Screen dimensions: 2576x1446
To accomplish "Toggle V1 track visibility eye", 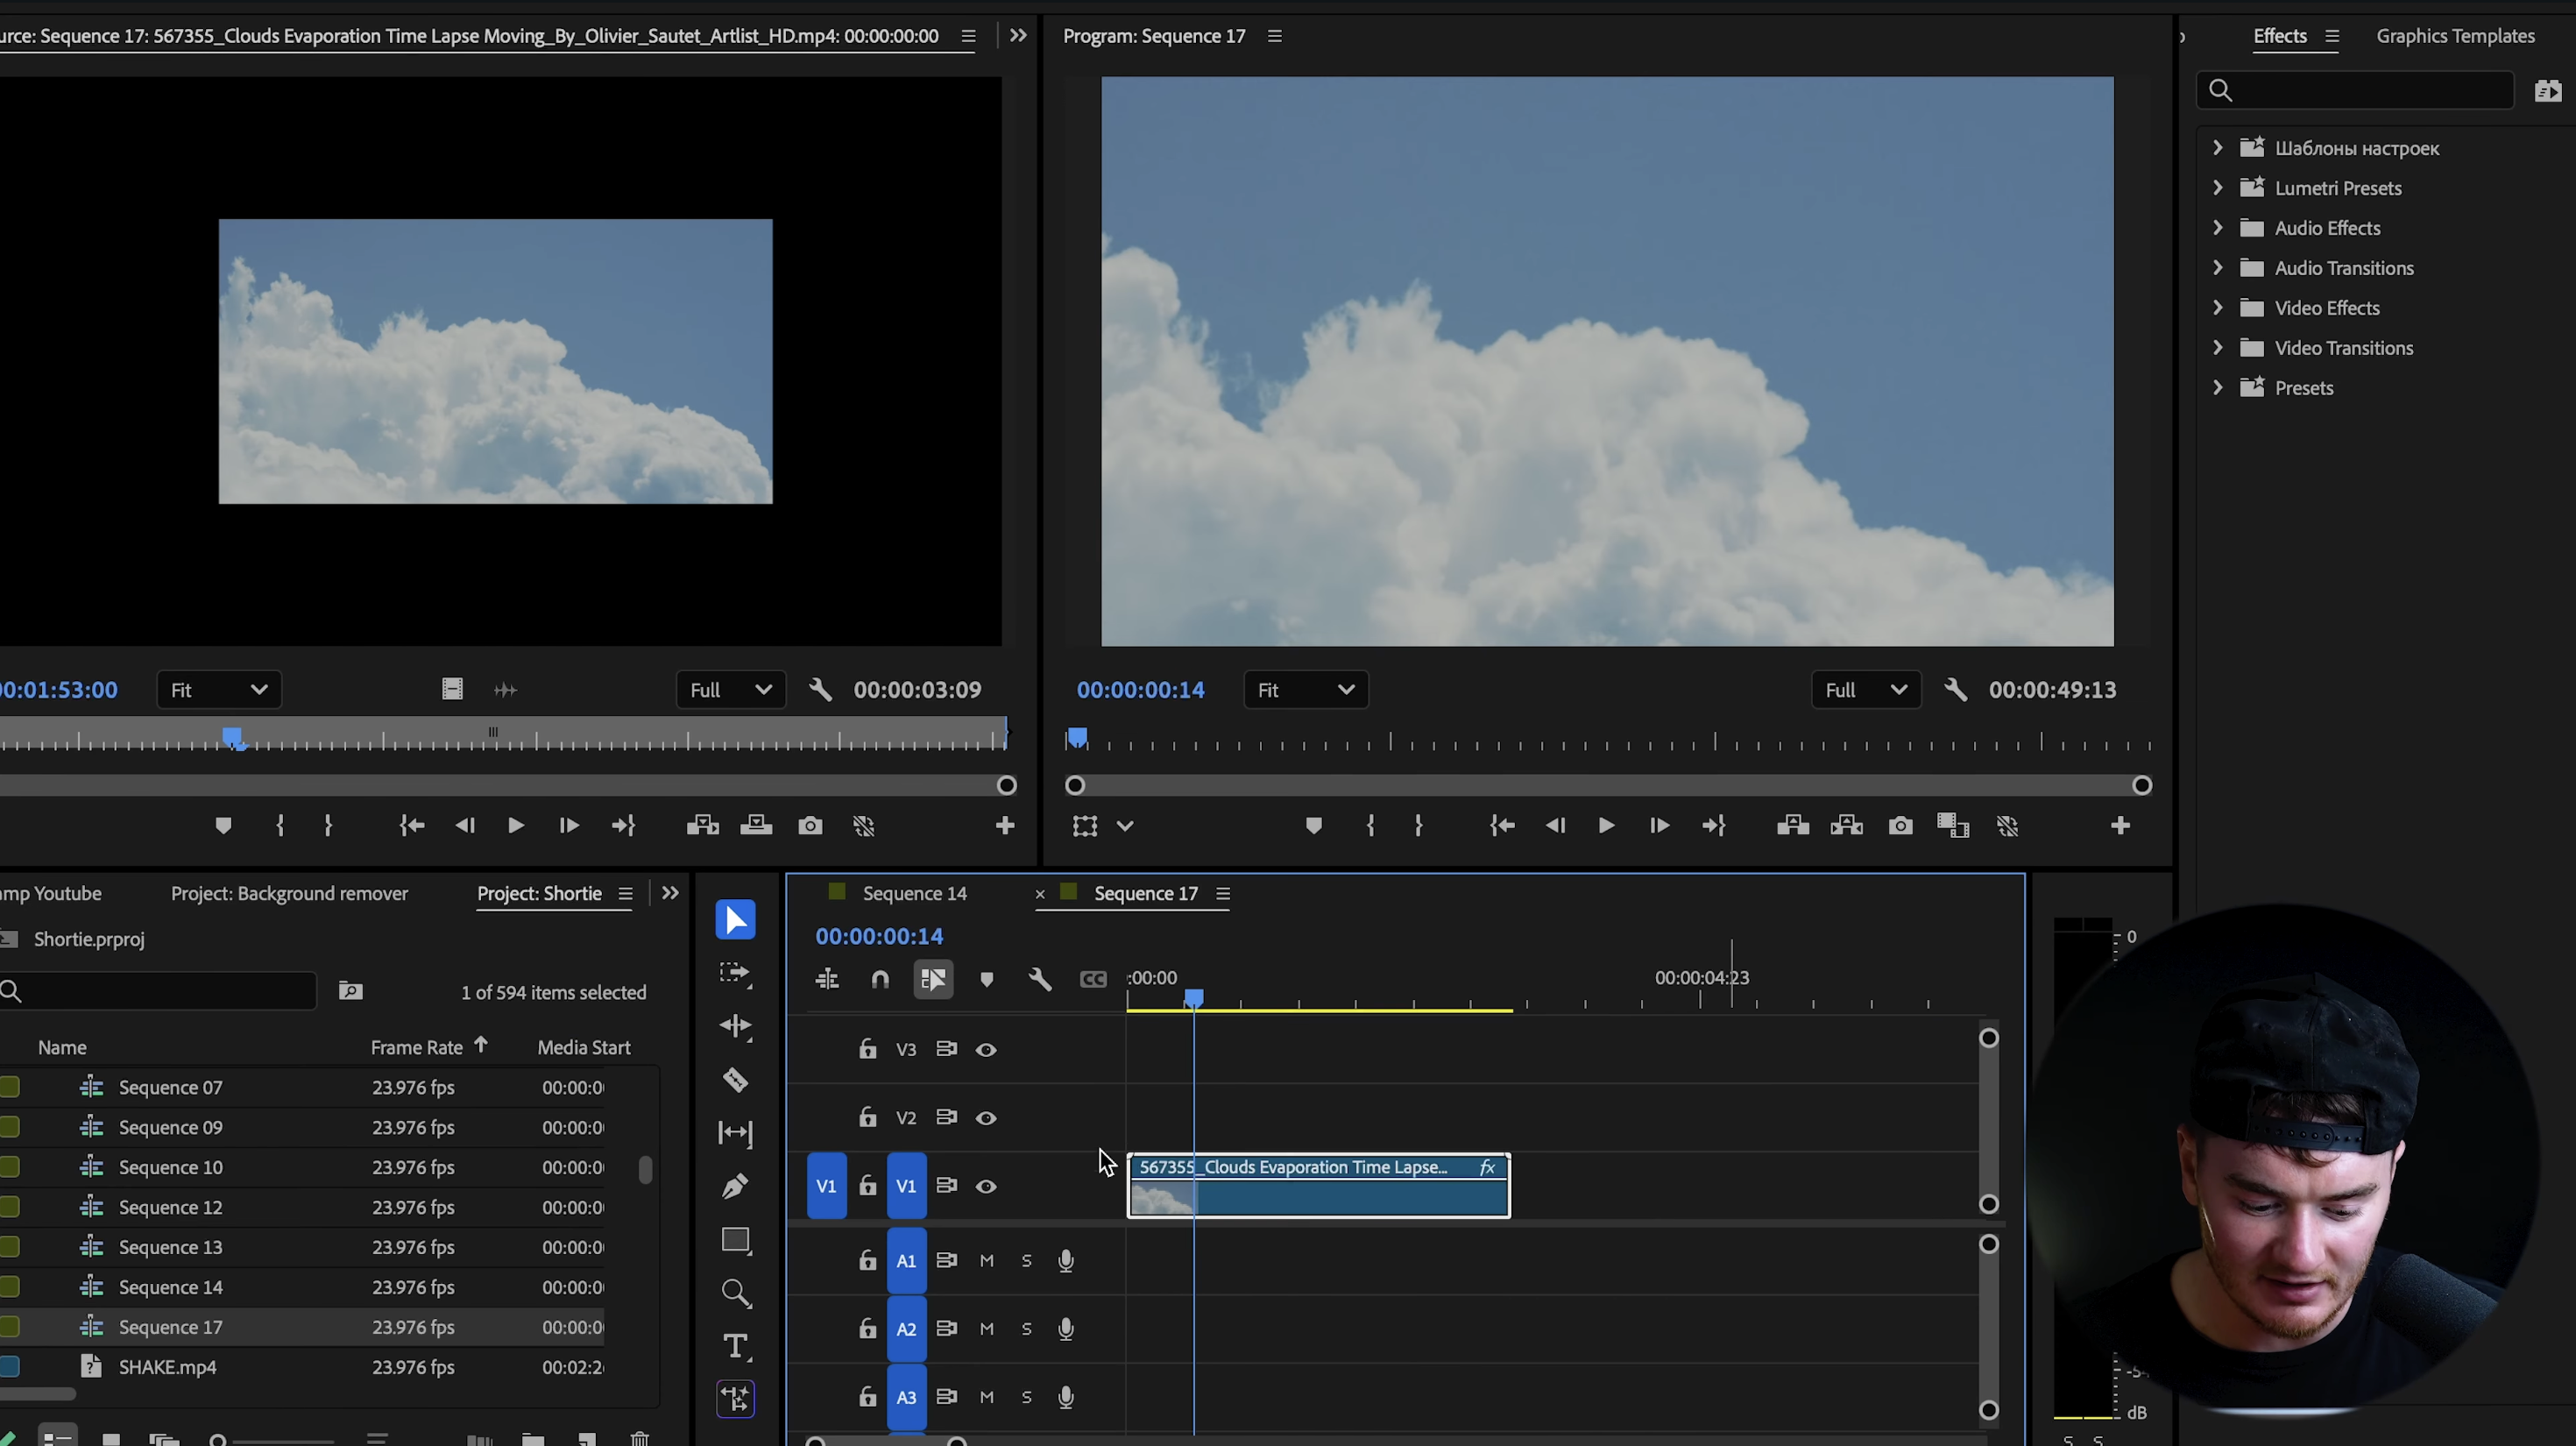I will [986, 1187].
